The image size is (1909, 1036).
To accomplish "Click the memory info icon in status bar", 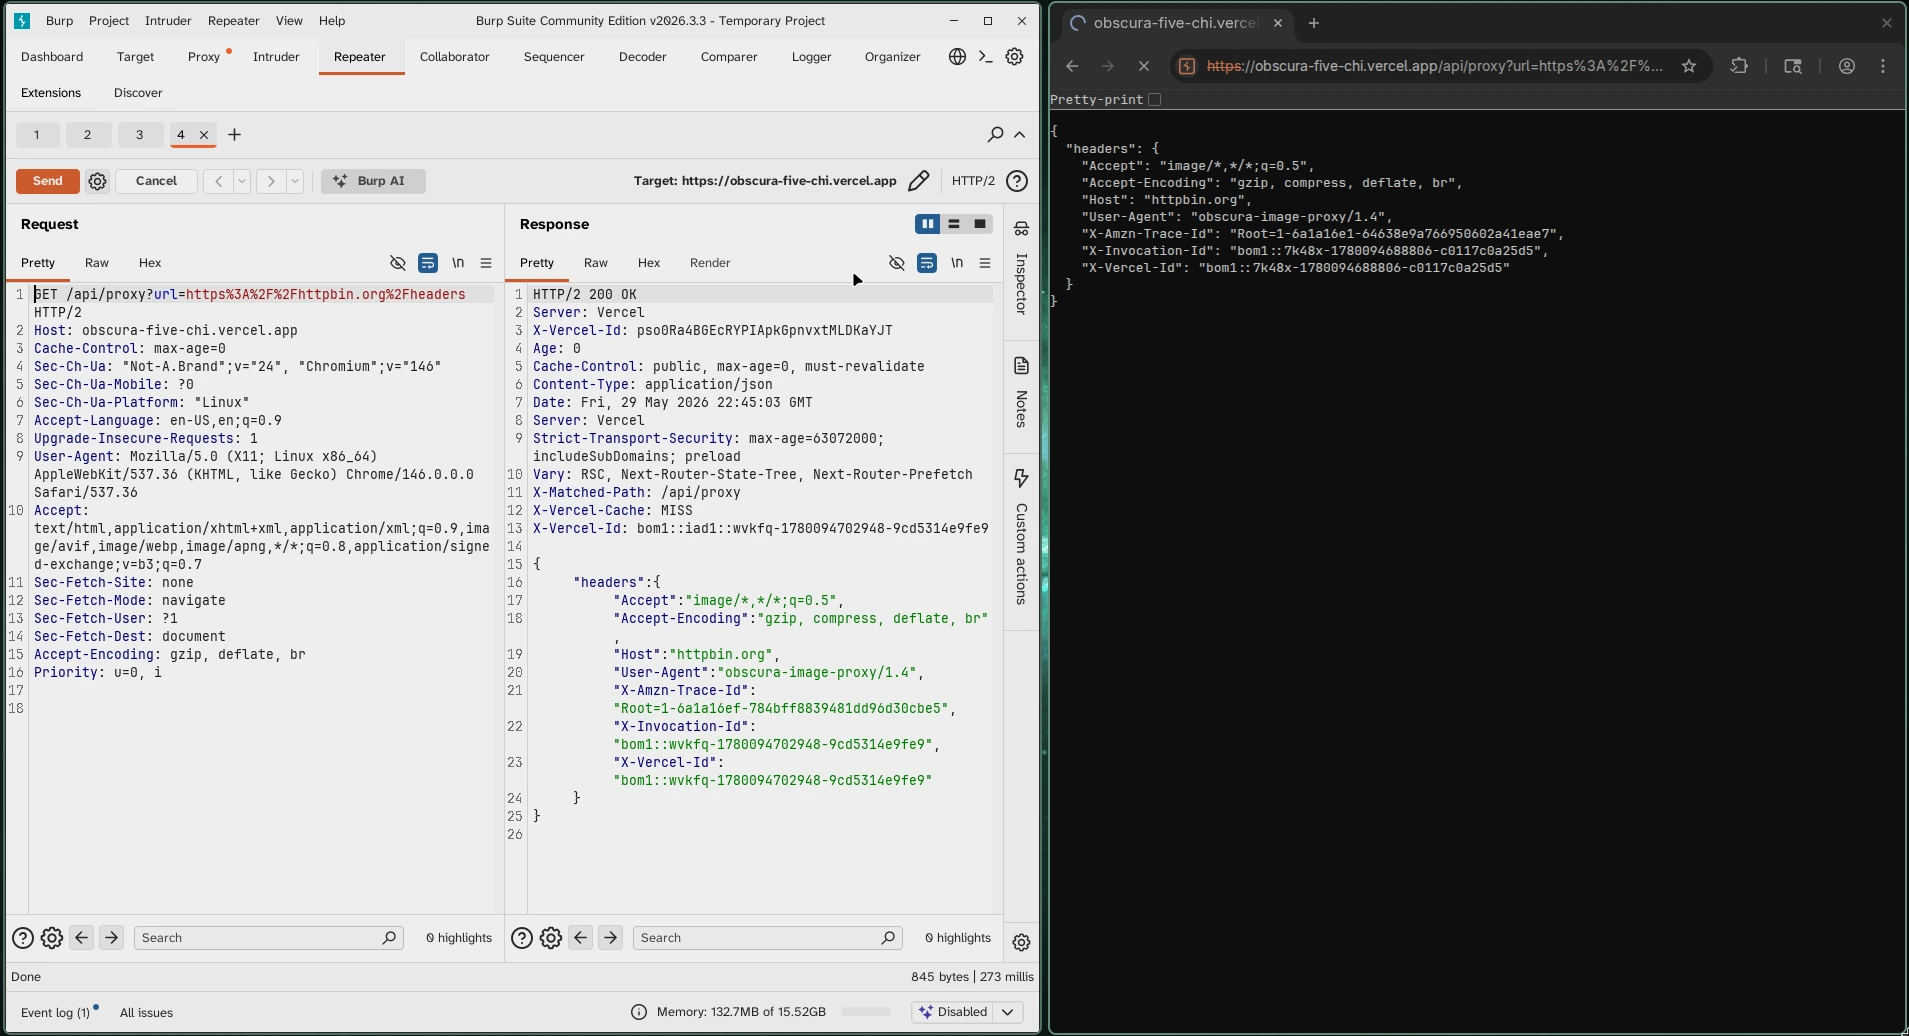I will coord(639,1012).
